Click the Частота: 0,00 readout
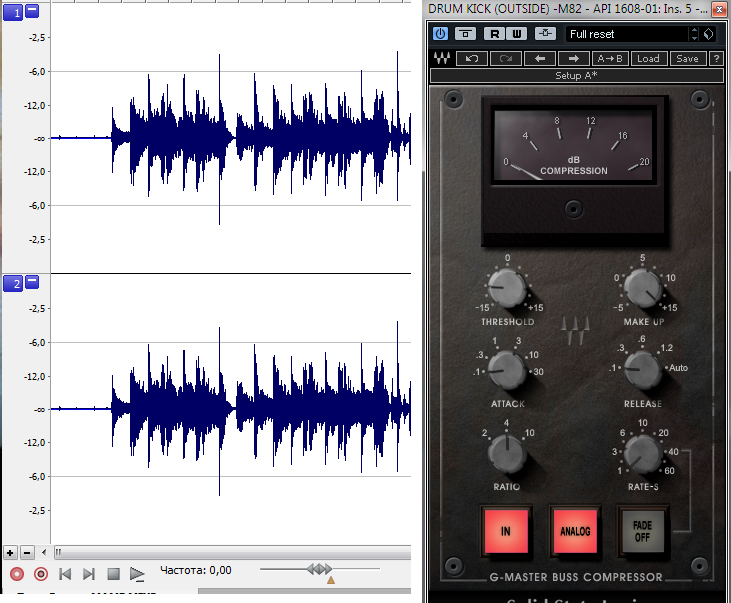 tap(196, 570)
